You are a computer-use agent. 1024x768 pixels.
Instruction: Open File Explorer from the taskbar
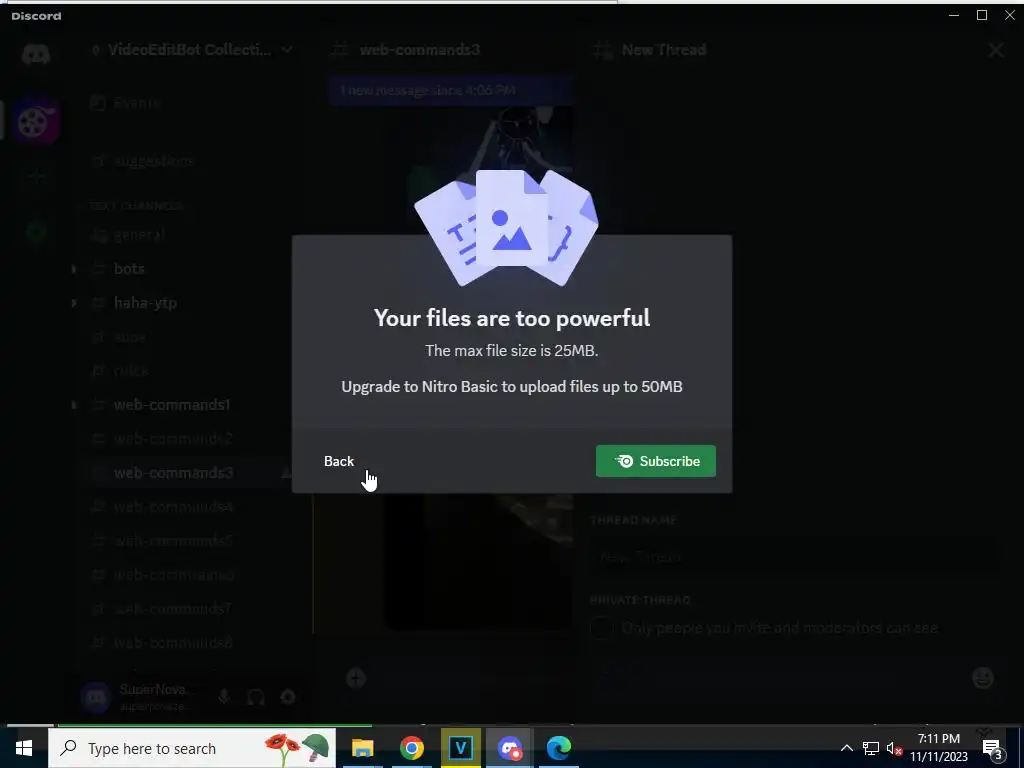[x=362, y=748]
